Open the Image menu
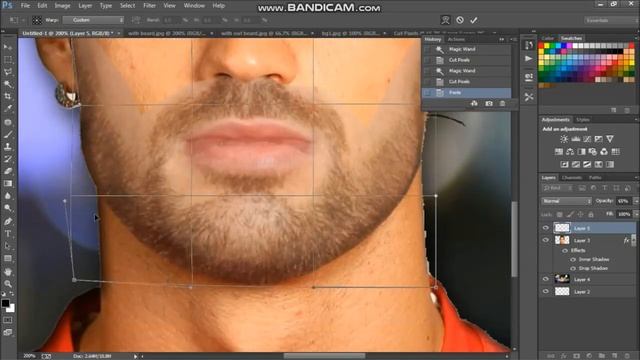 (x=62, y=6)
